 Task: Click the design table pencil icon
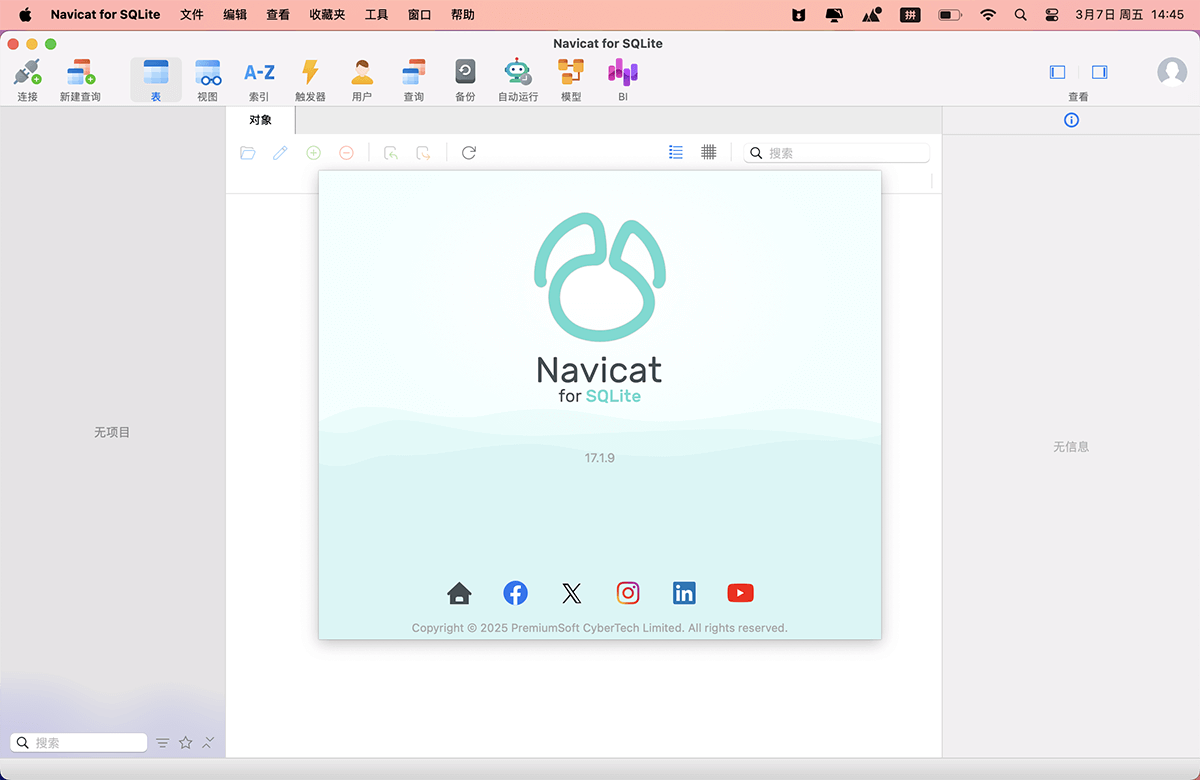coord(281,153)
